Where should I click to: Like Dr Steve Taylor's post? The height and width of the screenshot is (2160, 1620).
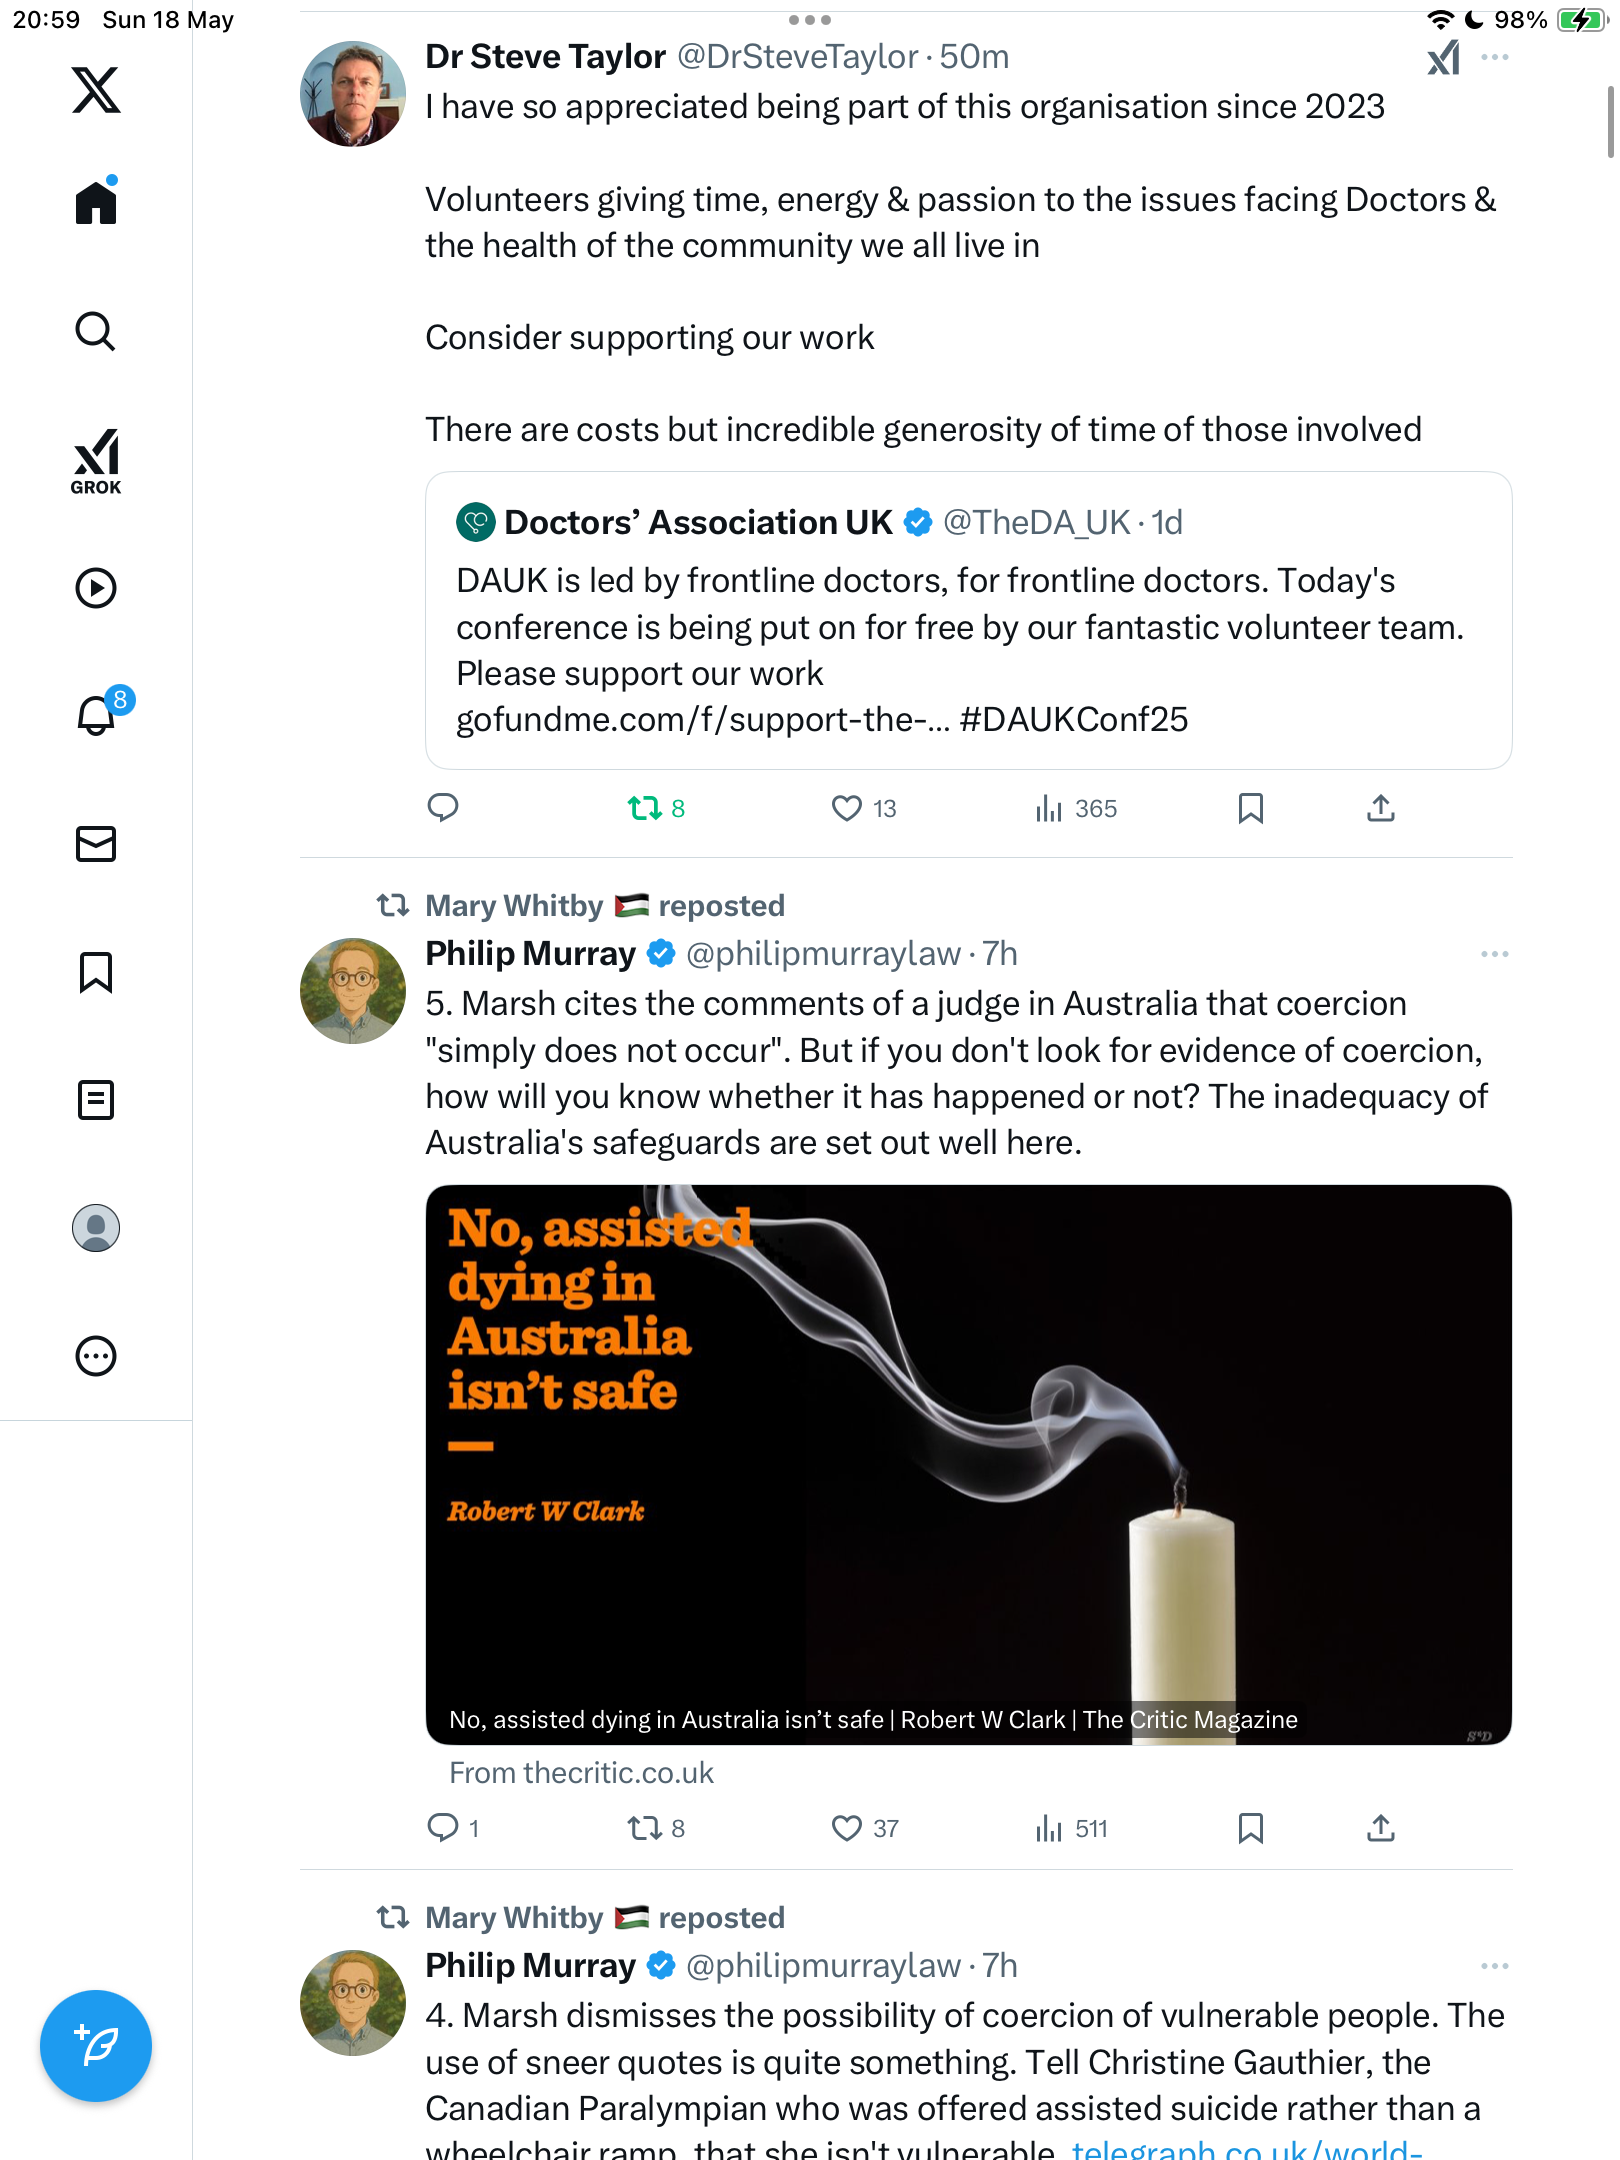pos(864,808)
